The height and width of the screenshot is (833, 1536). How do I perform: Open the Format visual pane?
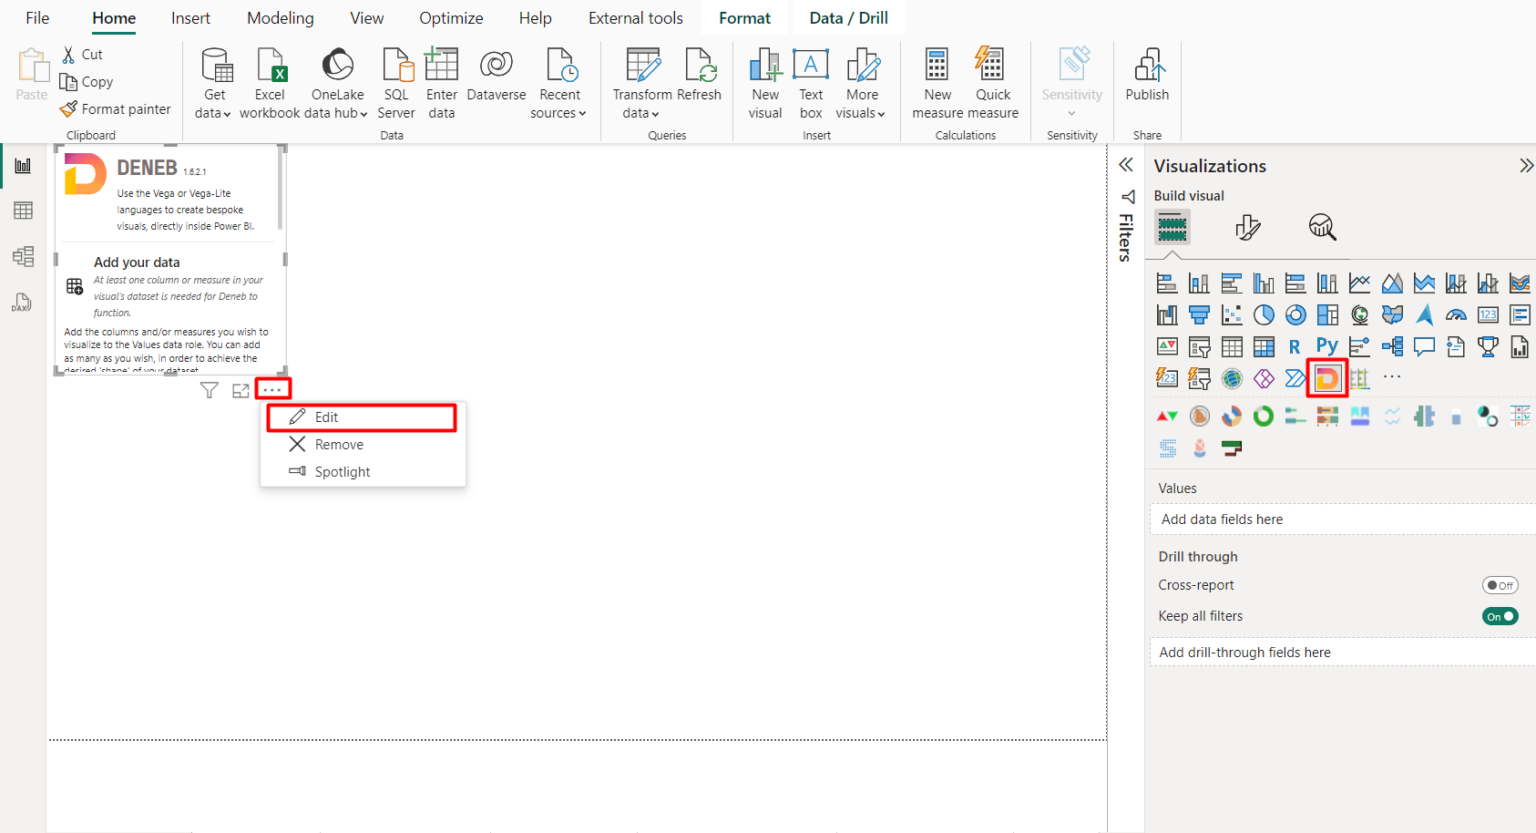pos(1247,227)
